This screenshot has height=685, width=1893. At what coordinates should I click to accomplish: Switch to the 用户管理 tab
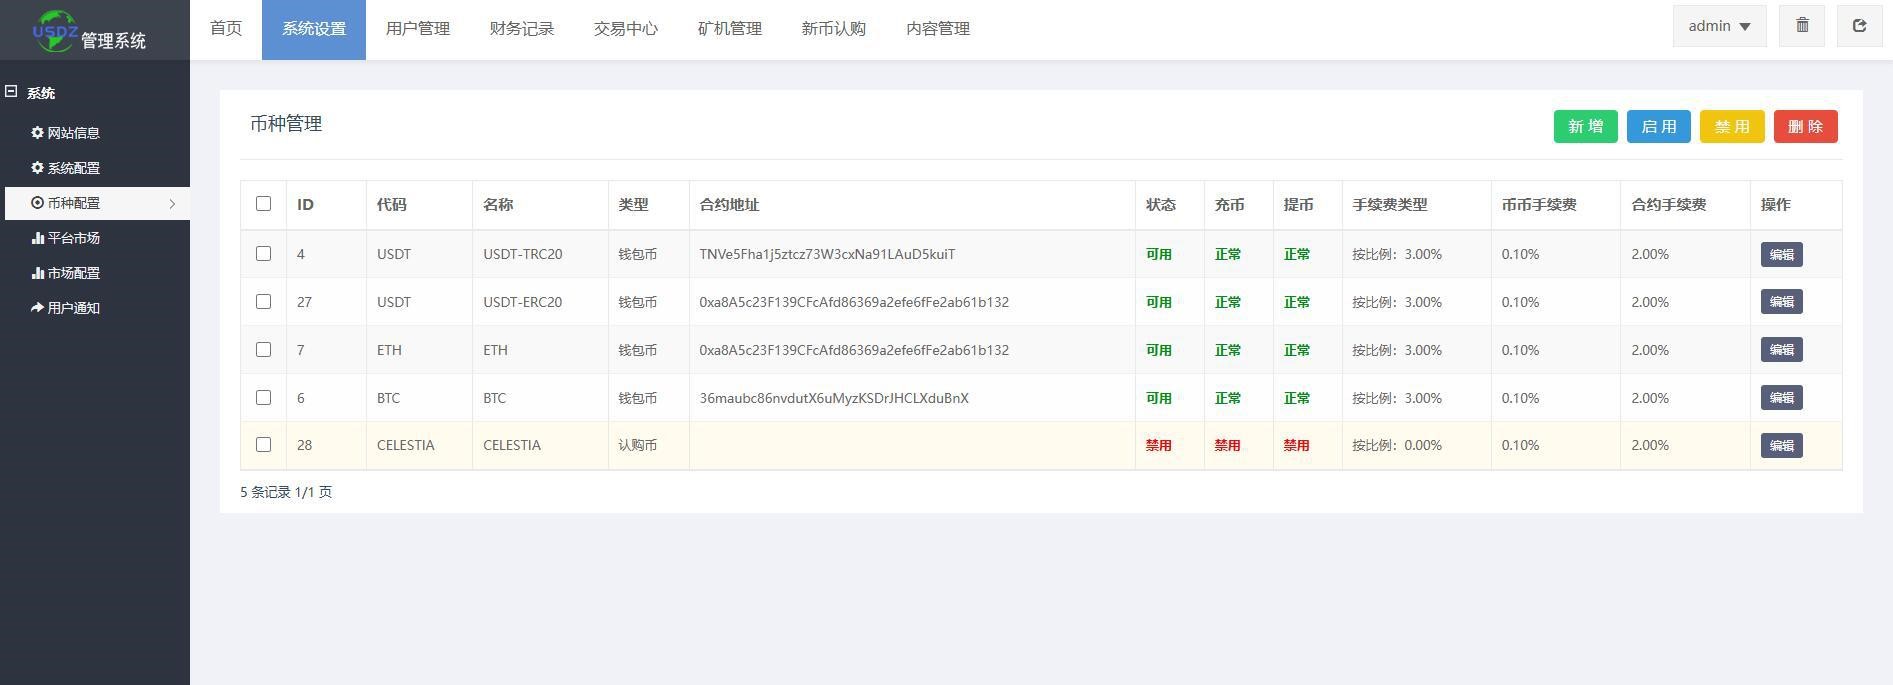click(417, 29)
